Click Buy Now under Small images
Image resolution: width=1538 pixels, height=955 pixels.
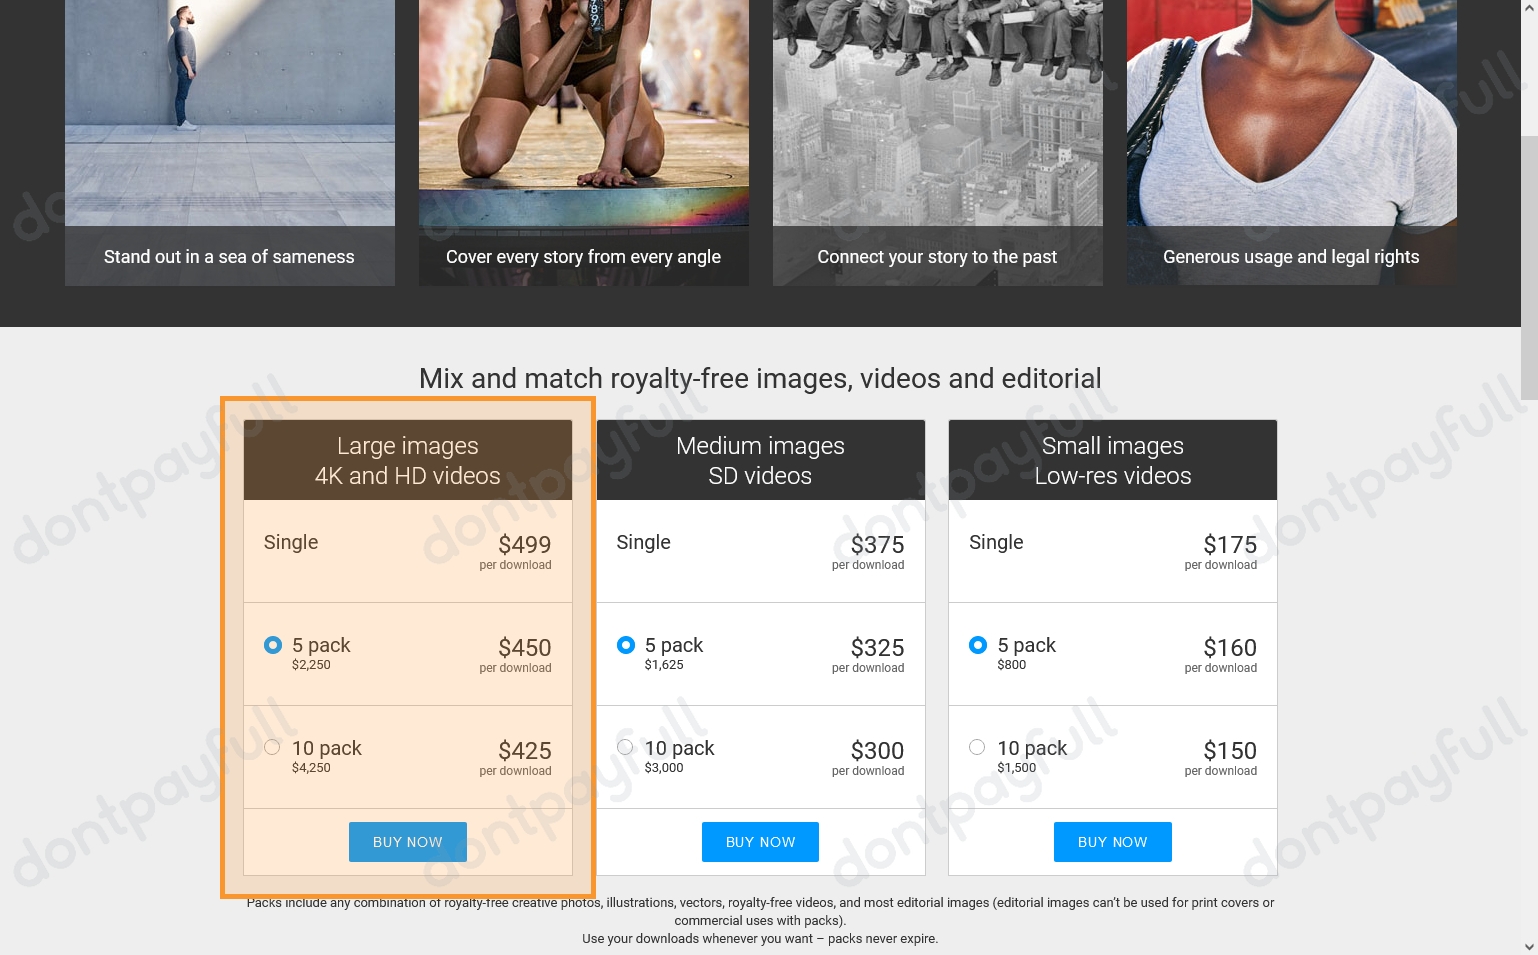pyautogui.click(x=1112, y=842)
